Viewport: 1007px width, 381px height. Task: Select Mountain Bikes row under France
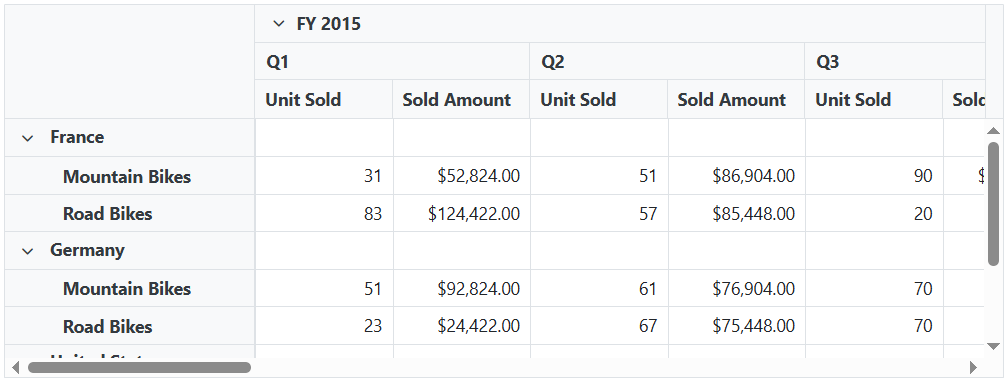tap(127, 176)
